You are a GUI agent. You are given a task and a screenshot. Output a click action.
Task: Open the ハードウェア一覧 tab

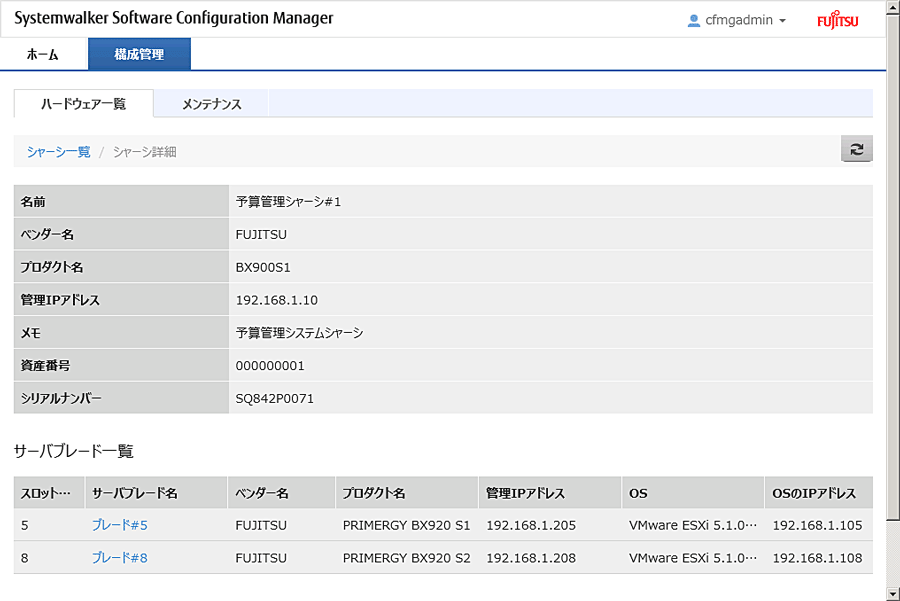click(x=84, y=104)
